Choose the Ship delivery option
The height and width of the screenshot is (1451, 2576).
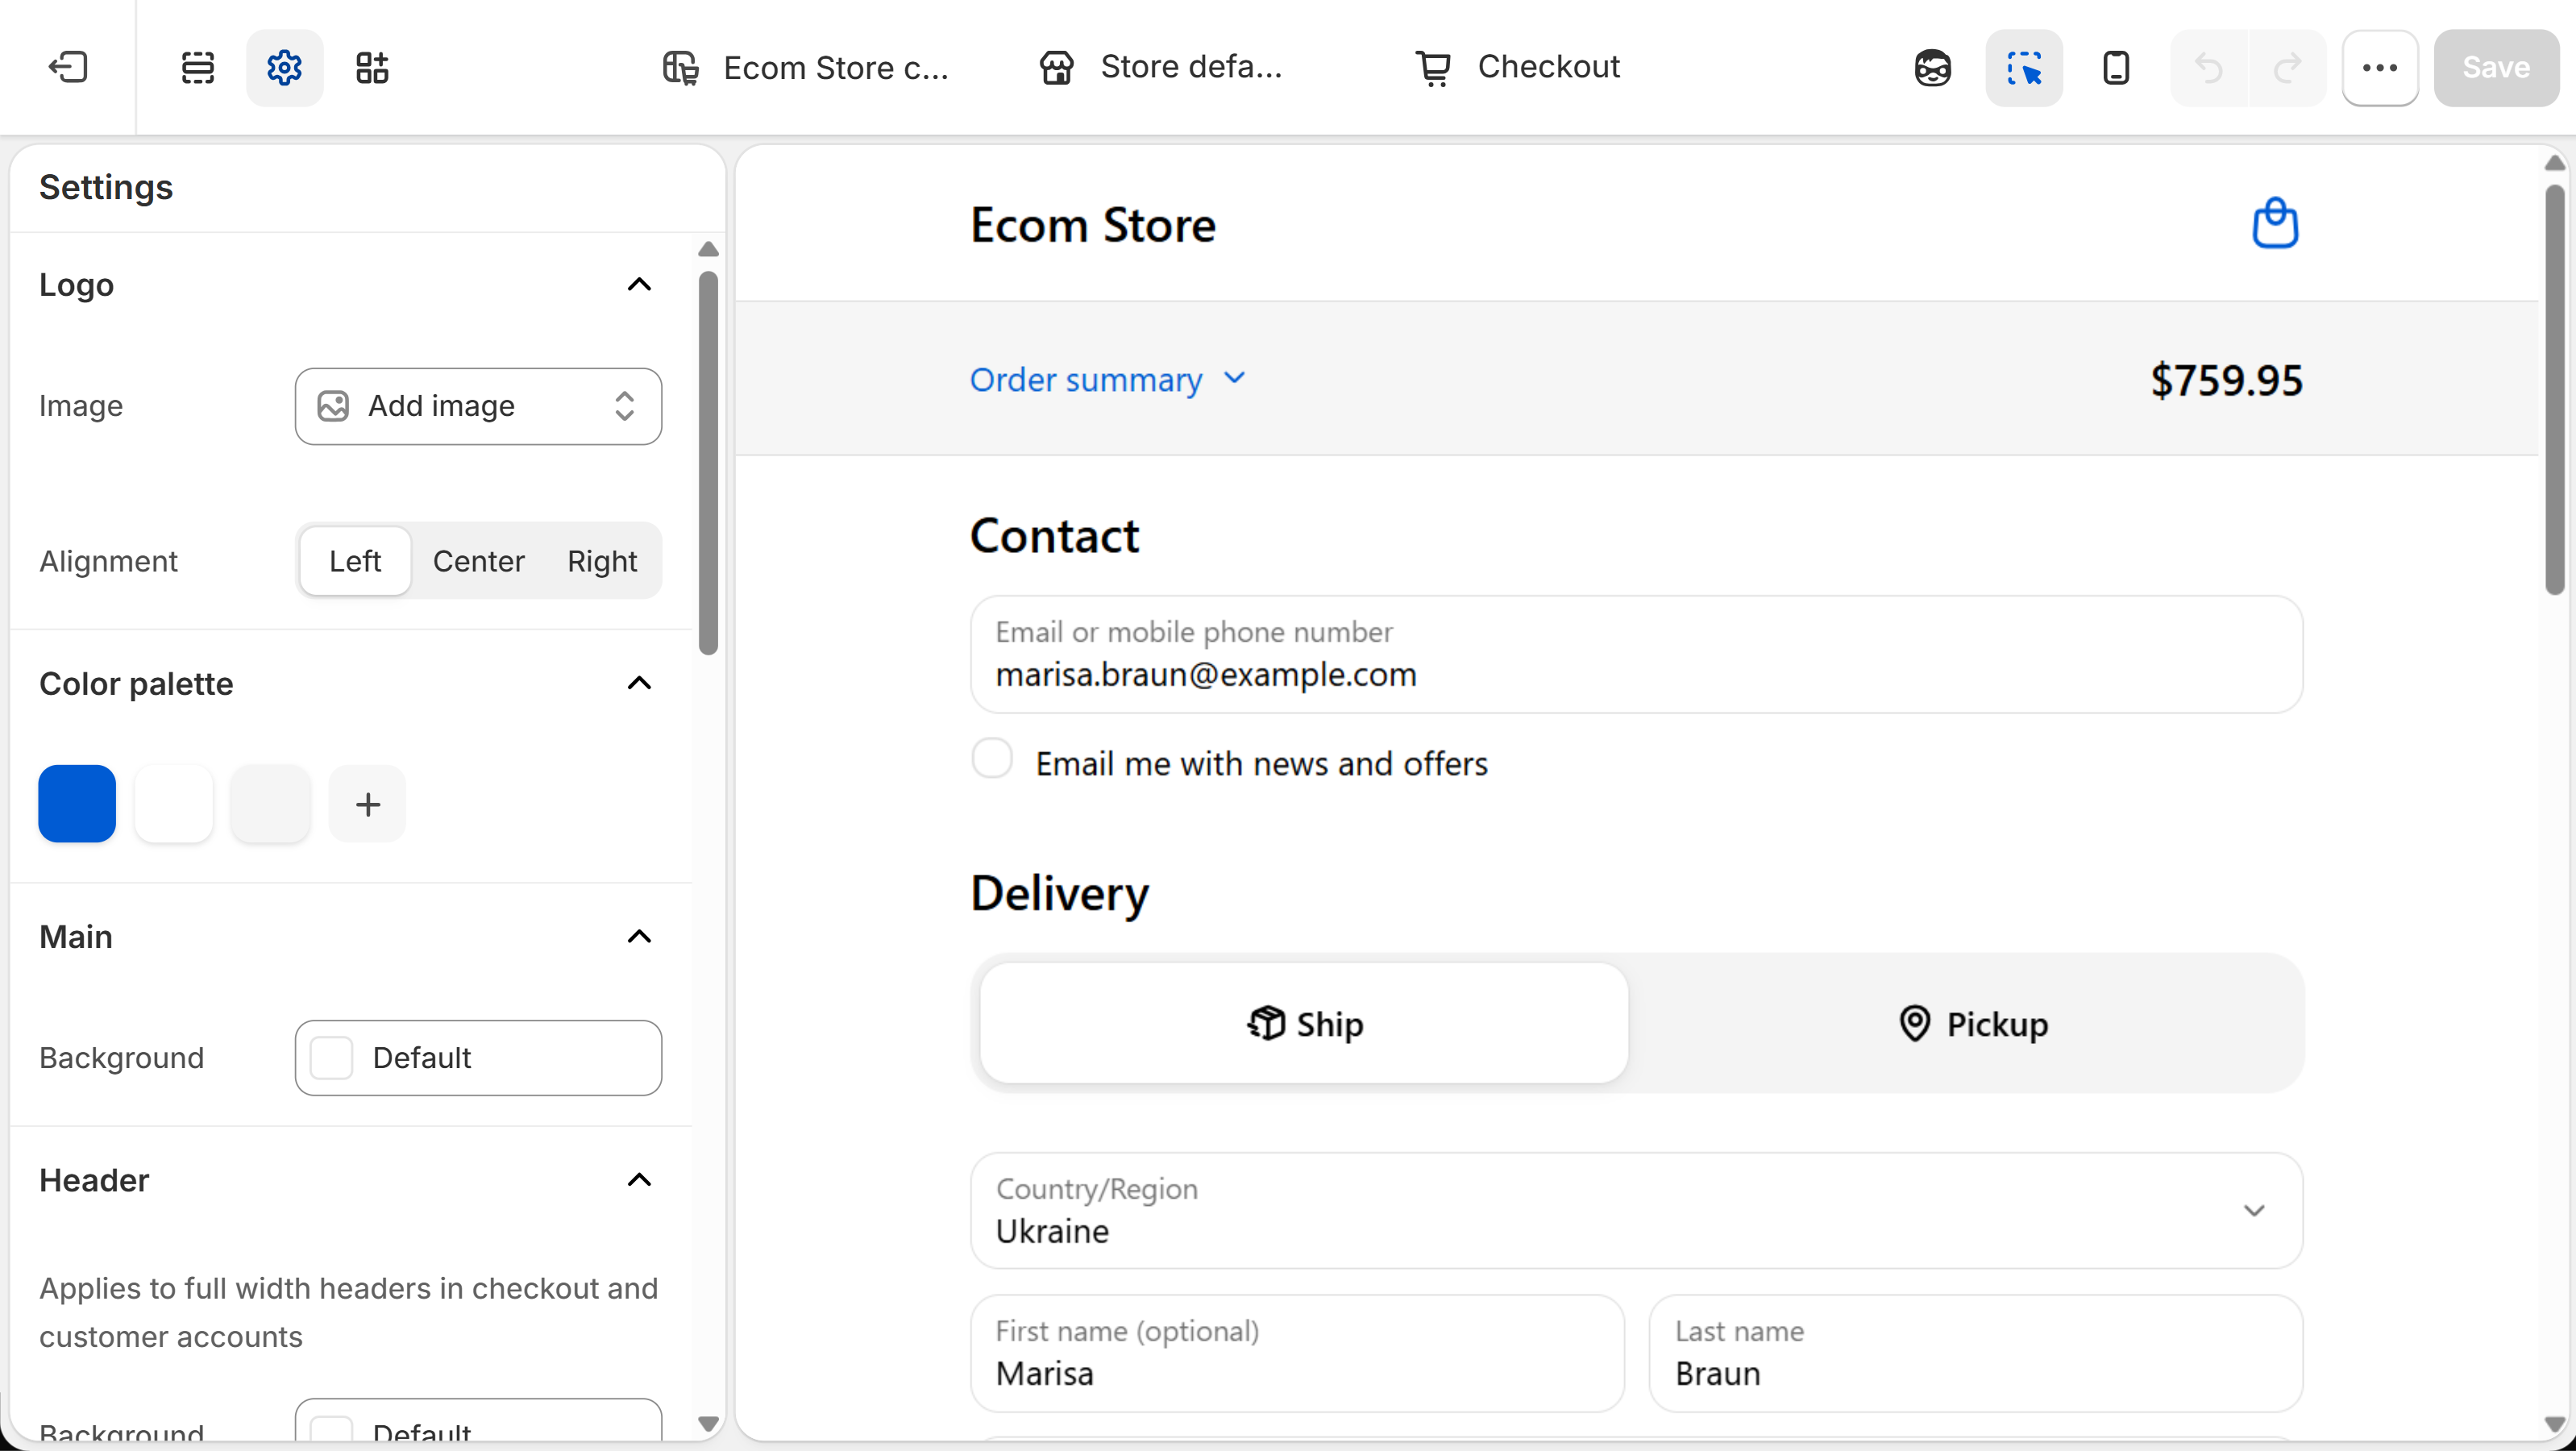tap(1304, 1023)
